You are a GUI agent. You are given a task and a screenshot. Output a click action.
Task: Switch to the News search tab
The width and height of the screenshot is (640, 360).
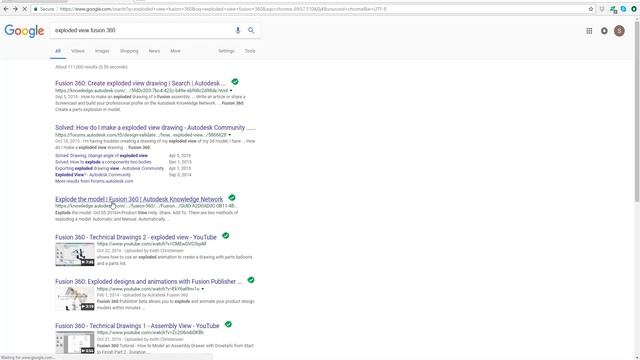tap(154, 51)
